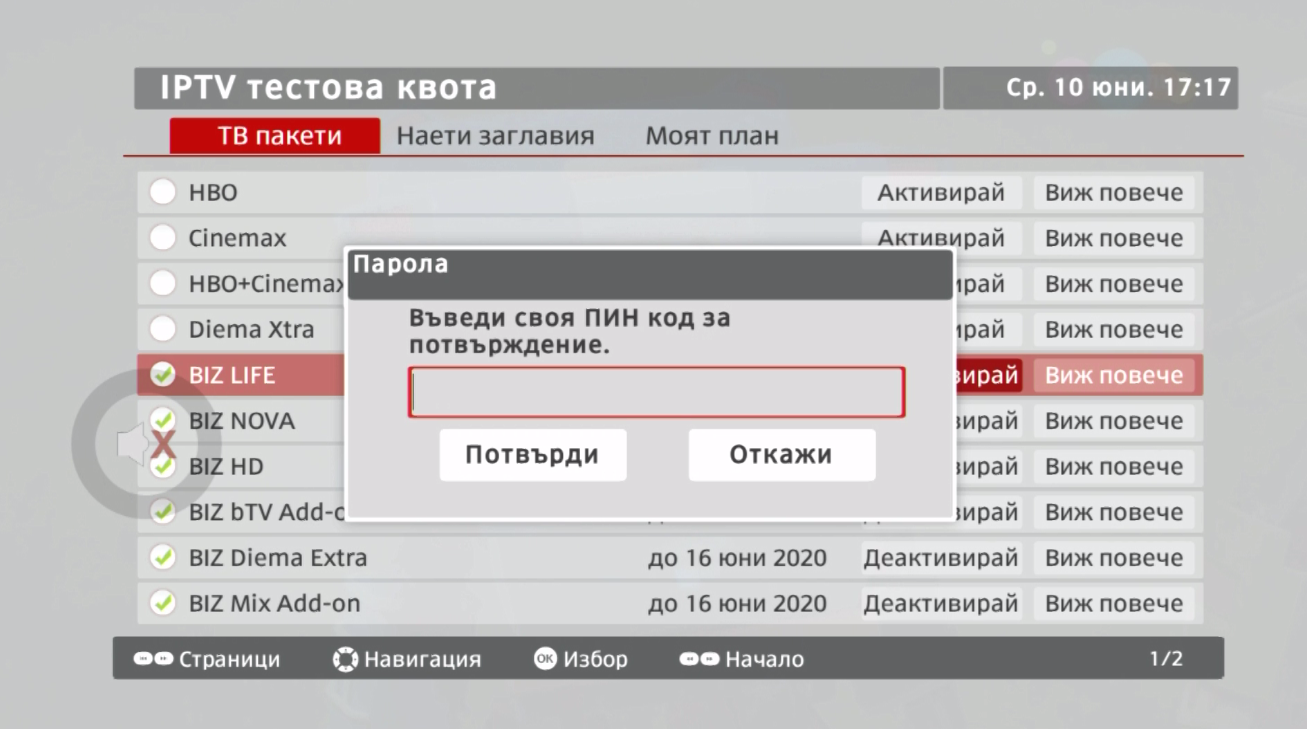The height and width of the screenshot is (729, 1307).
Task: Click the green checkmark beside BIZ HD
Action: coord(163,466)
